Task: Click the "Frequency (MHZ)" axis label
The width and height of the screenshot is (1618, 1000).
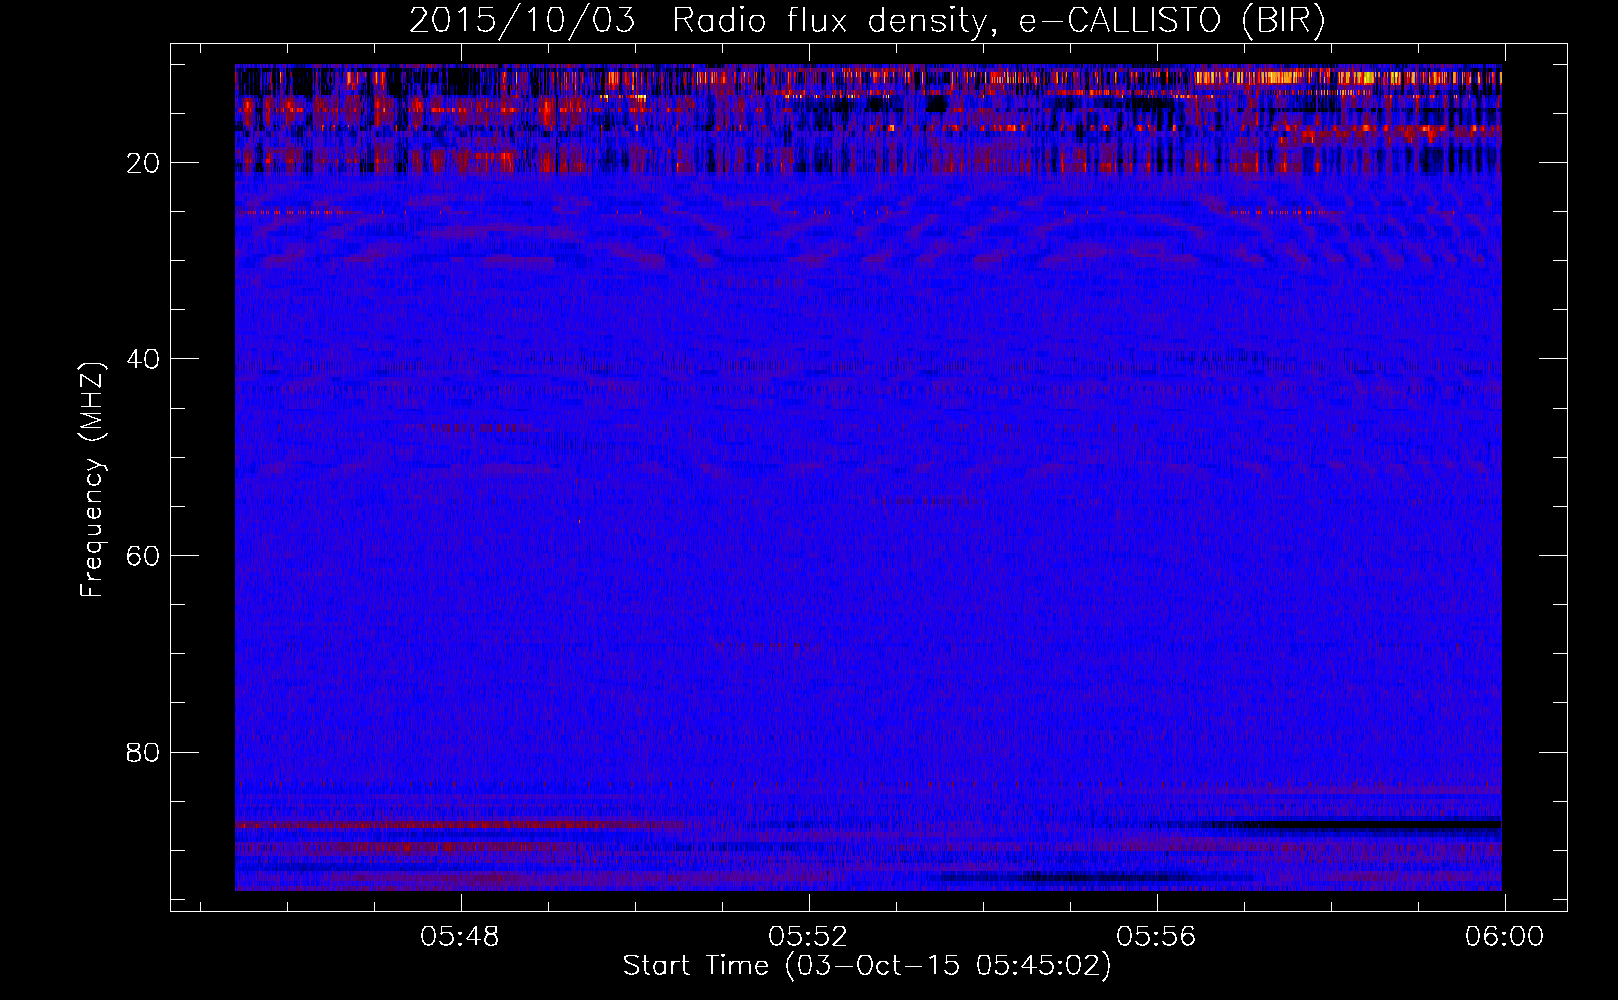Action: 92,479
